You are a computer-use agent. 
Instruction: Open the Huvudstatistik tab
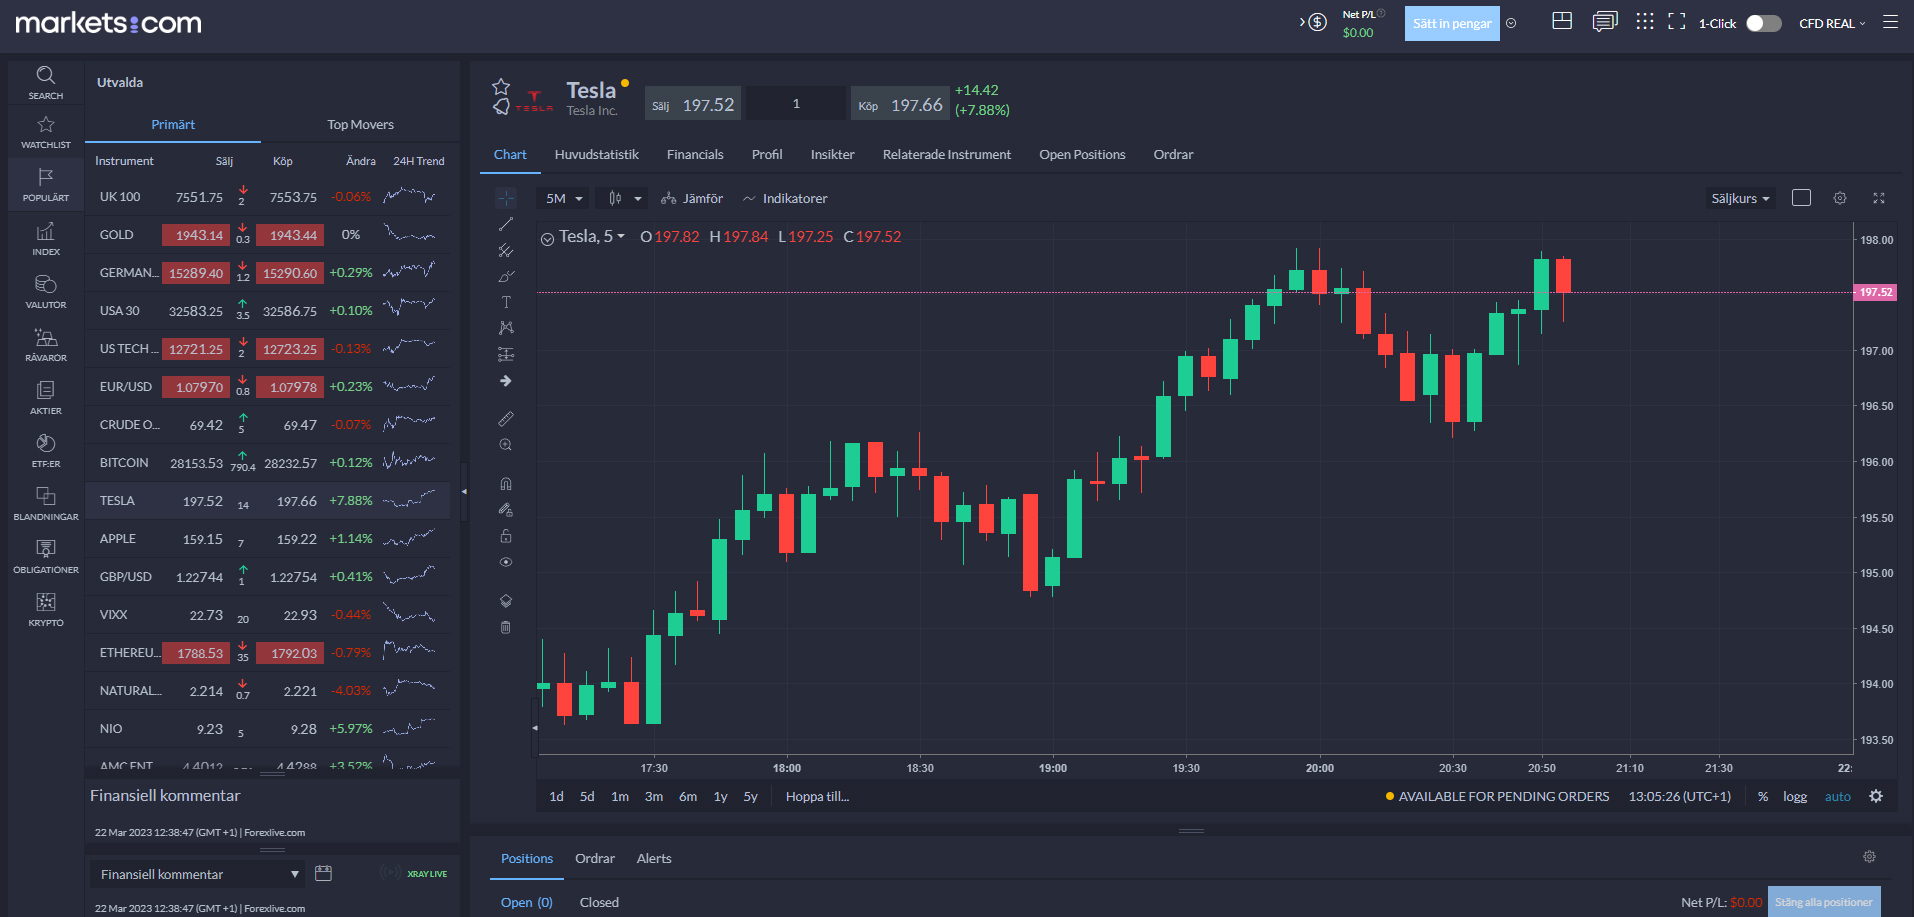[x=596, y=154]
